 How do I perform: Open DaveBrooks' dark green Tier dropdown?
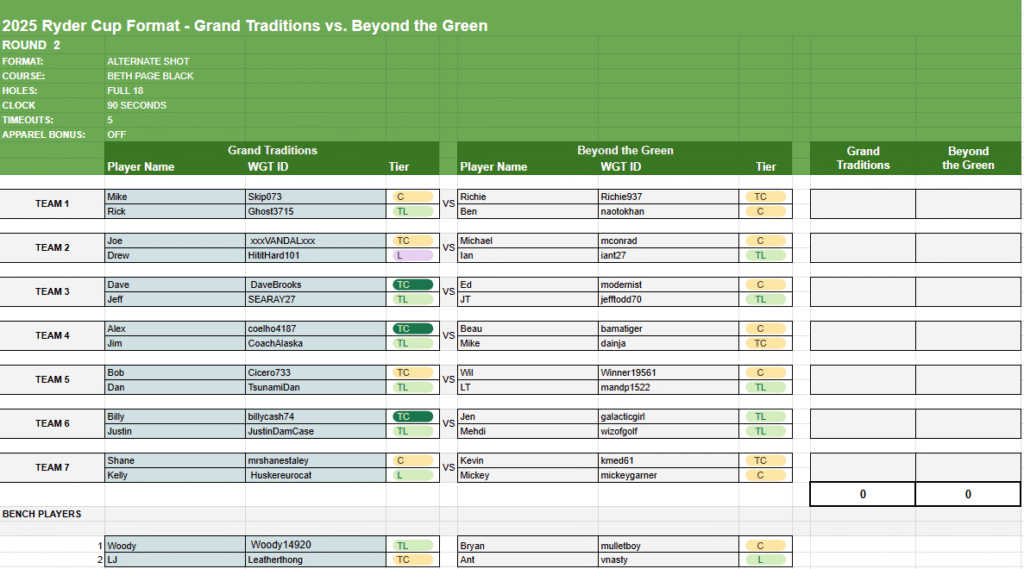pyautogui.click(x=413, y=285)
